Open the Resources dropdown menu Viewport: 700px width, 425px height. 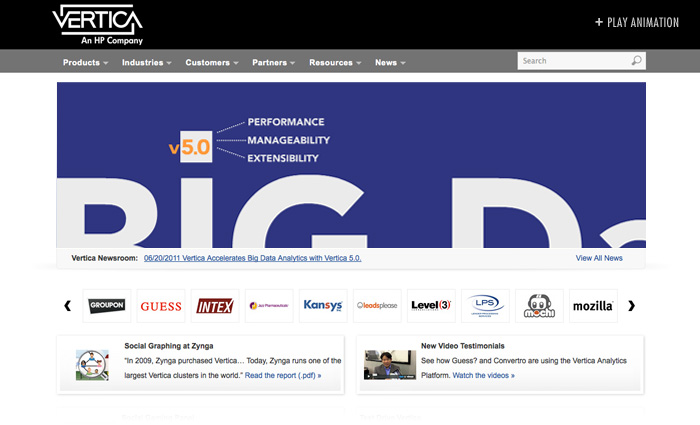pos(335,62)
